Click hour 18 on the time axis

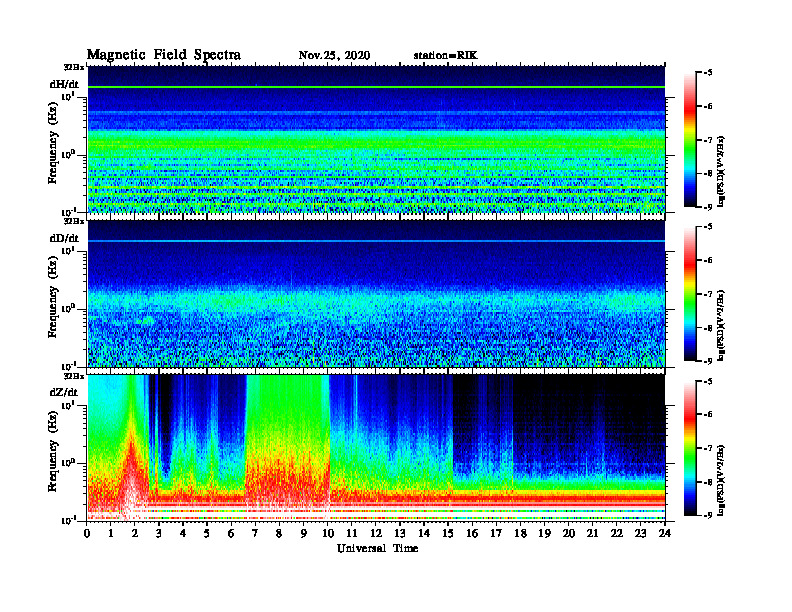pos(520,533)
